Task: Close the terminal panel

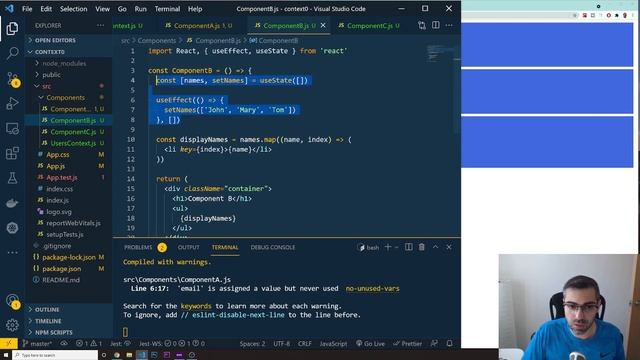Action: (x=449, y=247)
